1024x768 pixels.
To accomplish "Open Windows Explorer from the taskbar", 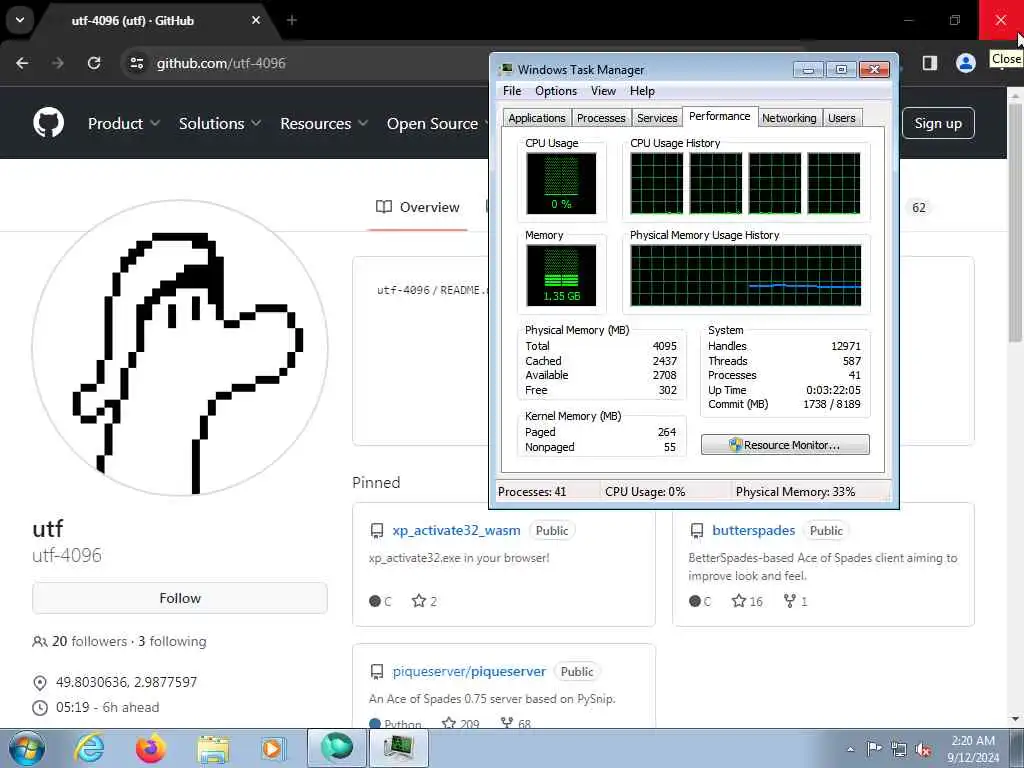I will click(213, 749).
